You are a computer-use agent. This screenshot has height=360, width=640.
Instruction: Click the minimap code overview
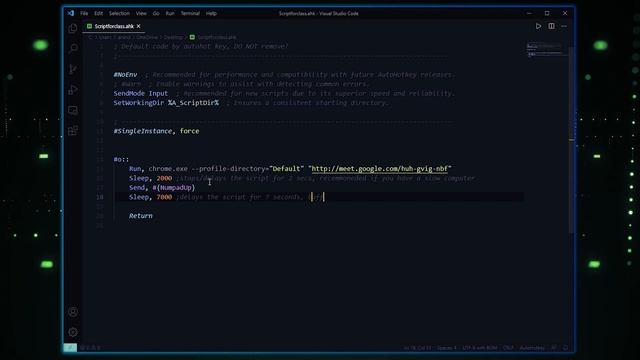[x=544, y=49]
